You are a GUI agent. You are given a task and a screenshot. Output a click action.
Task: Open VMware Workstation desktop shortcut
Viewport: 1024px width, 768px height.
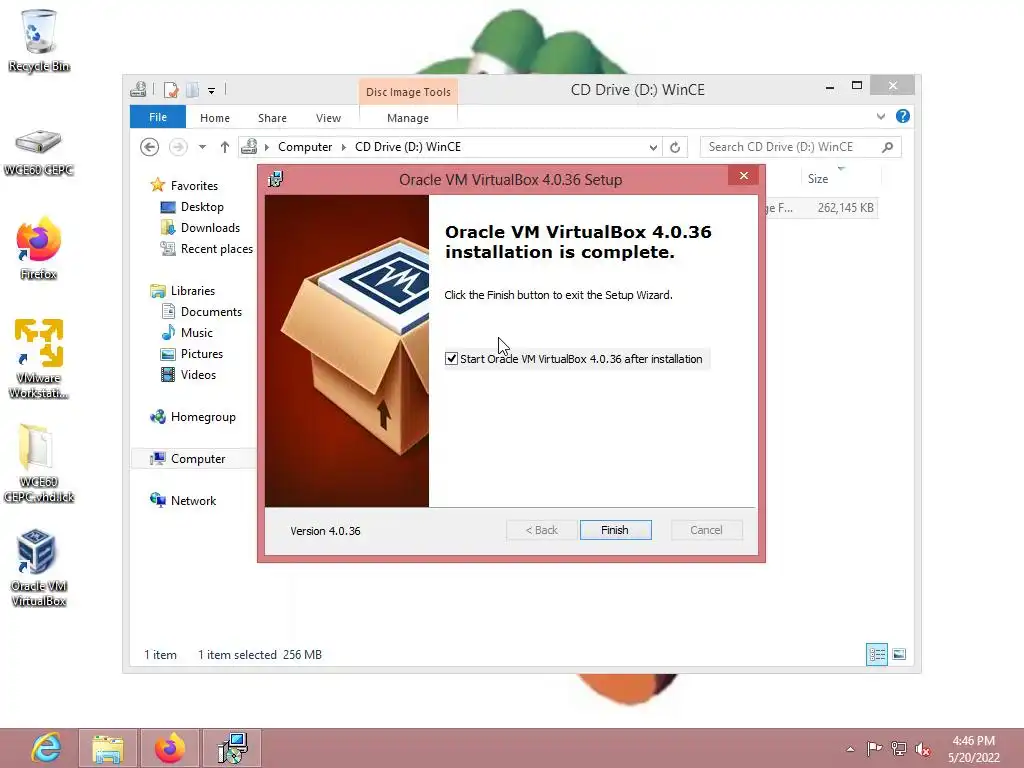pyautogui.click(x=39, y=358)
